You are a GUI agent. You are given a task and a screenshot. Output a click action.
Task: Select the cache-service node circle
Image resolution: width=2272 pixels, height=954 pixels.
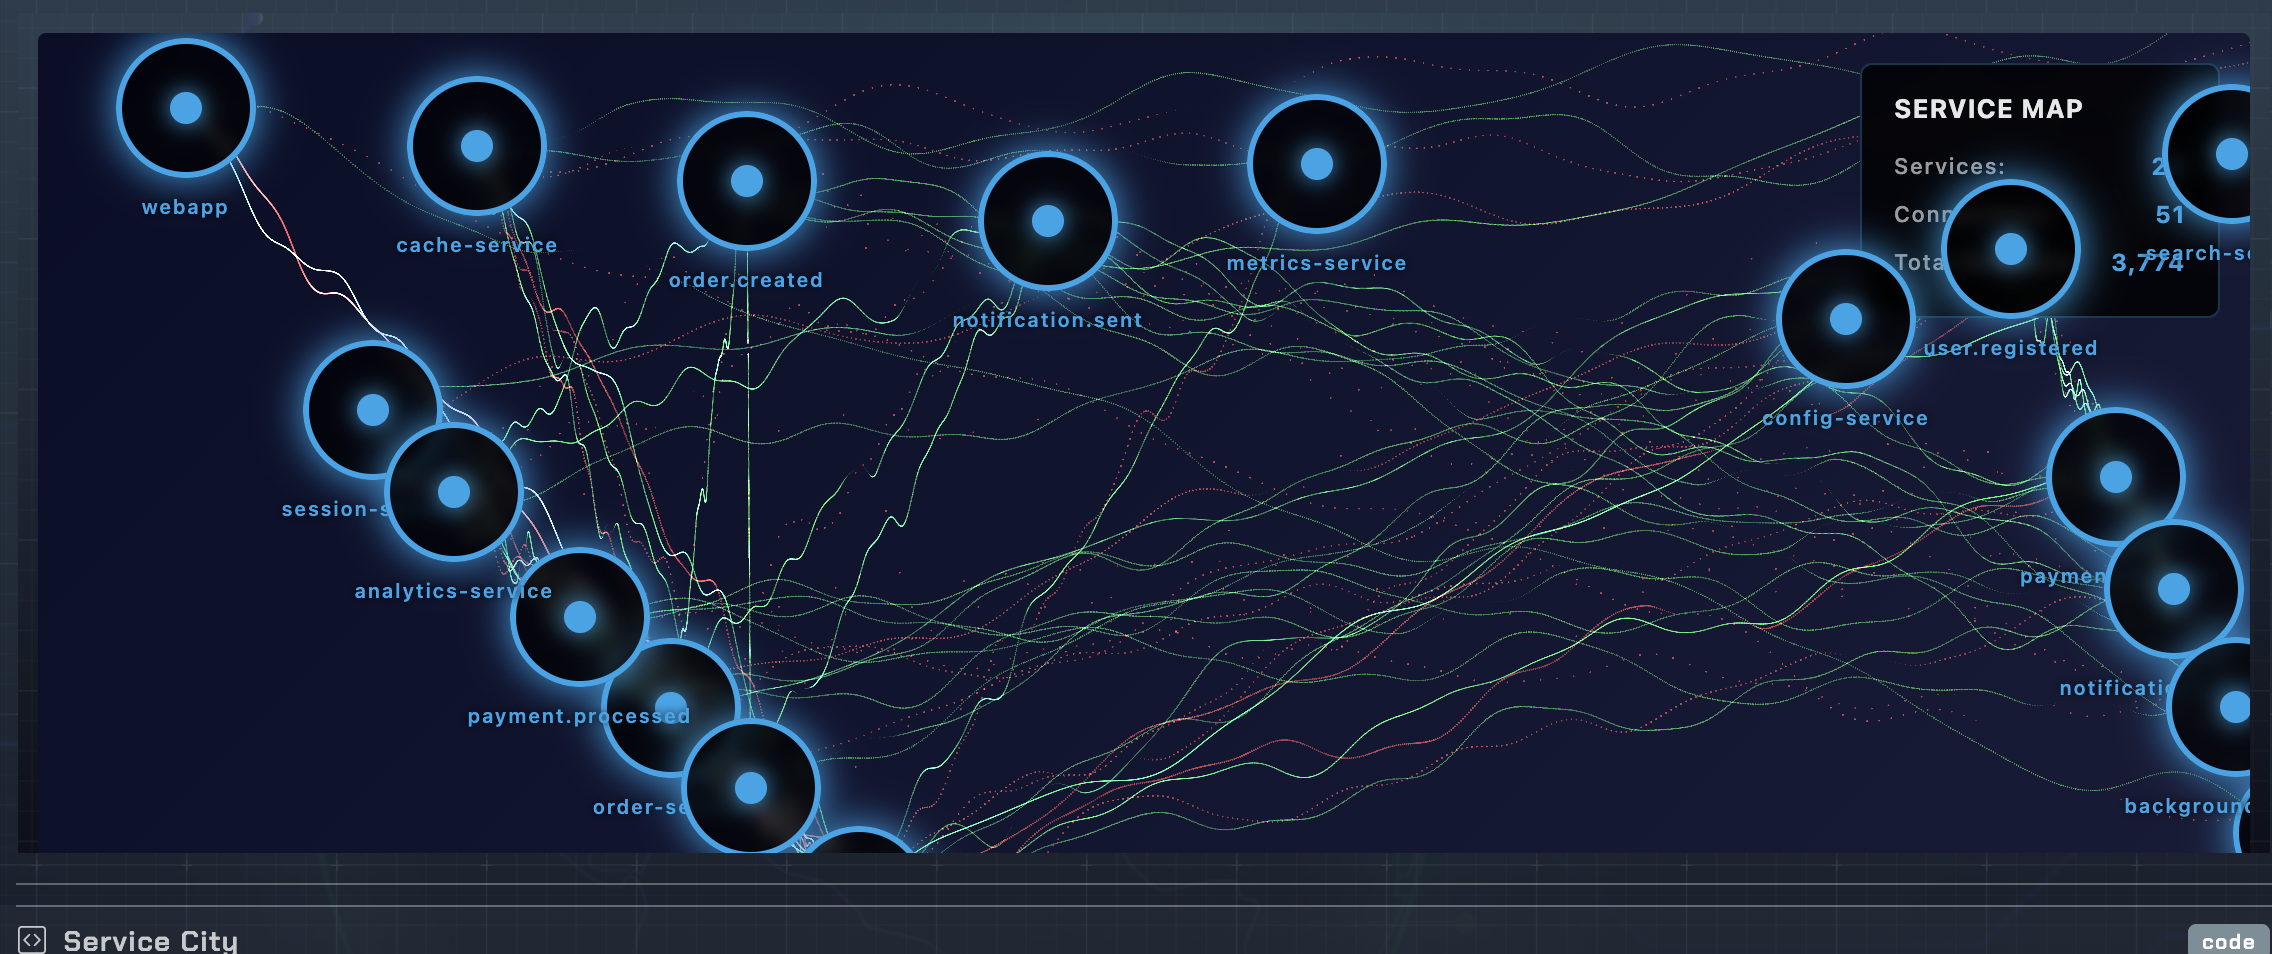tap(477, 146)
